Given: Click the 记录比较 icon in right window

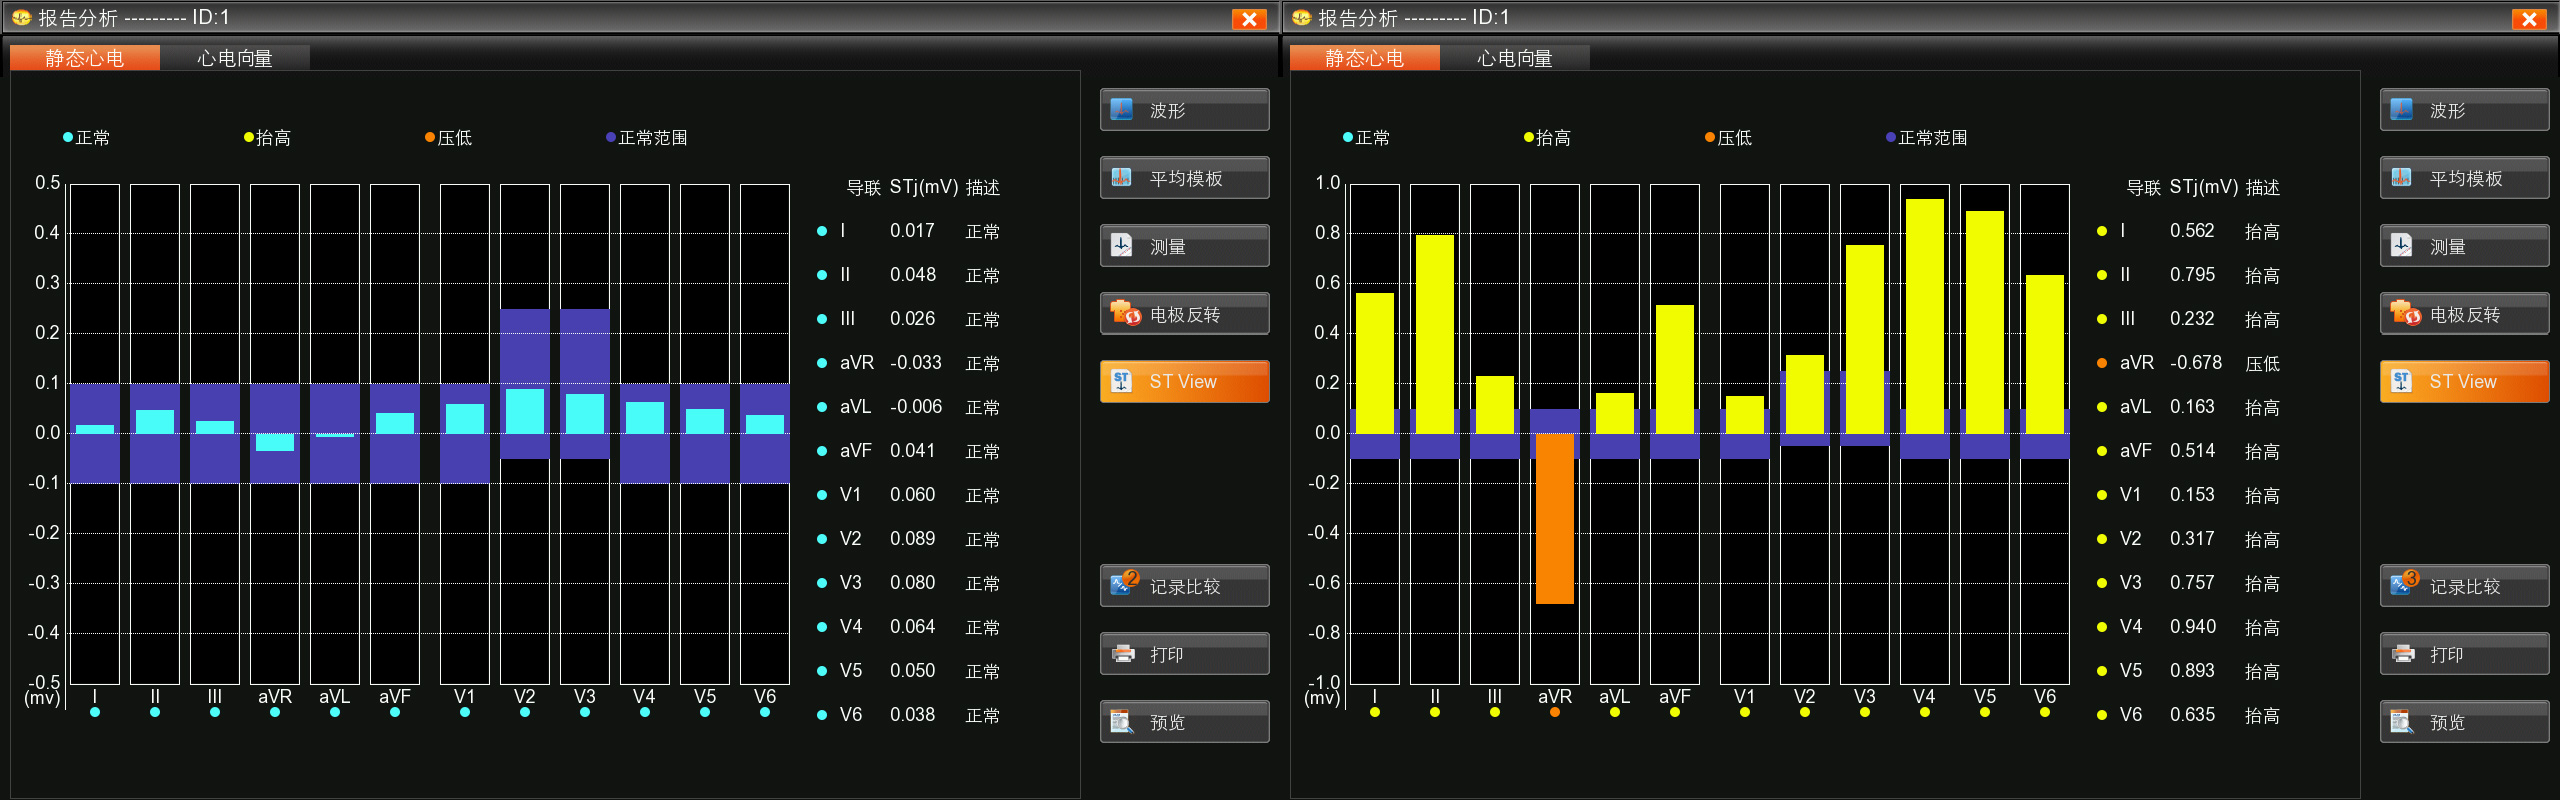Looking at the screenshot, I should click(2404, 582).
